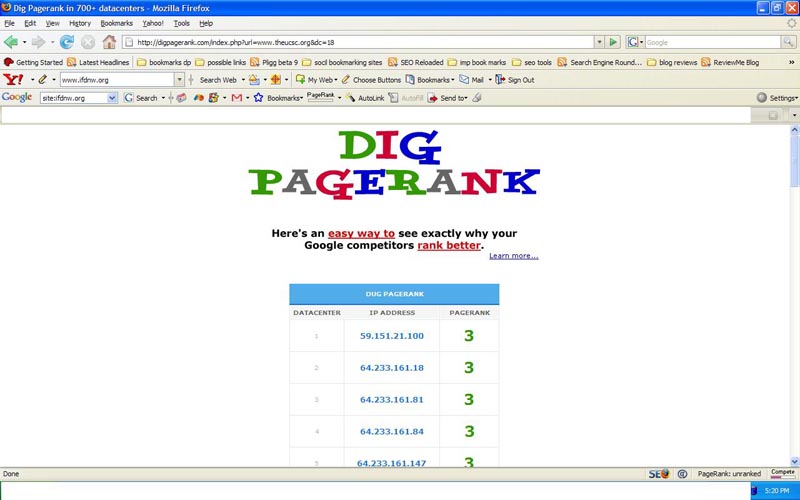This screenshot has width=800, height=500.
Task: Click the Google logo on Google toolbar
Action: [x=17, y=97]
